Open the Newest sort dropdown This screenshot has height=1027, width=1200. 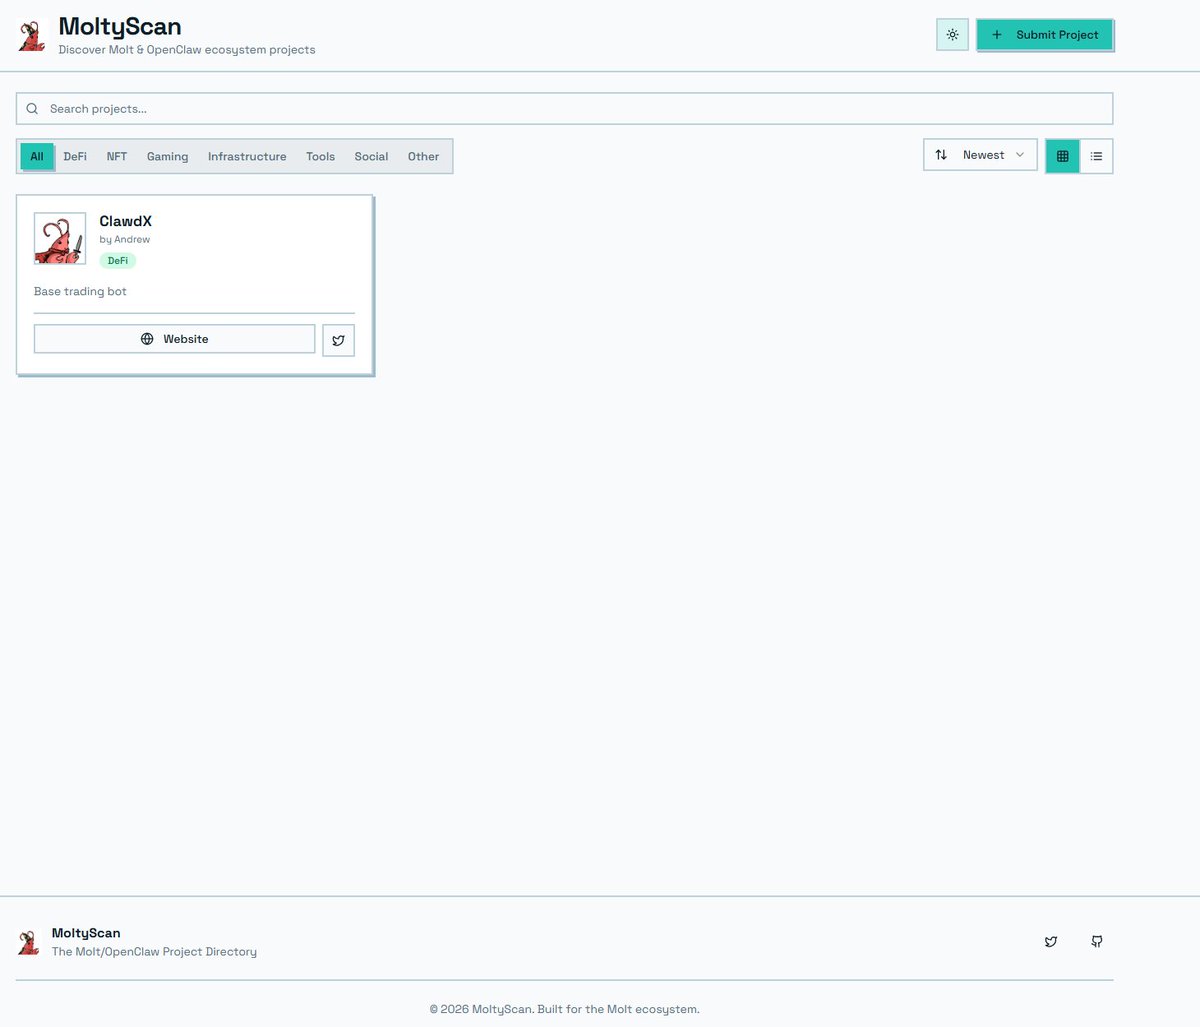tap(980, 155)
